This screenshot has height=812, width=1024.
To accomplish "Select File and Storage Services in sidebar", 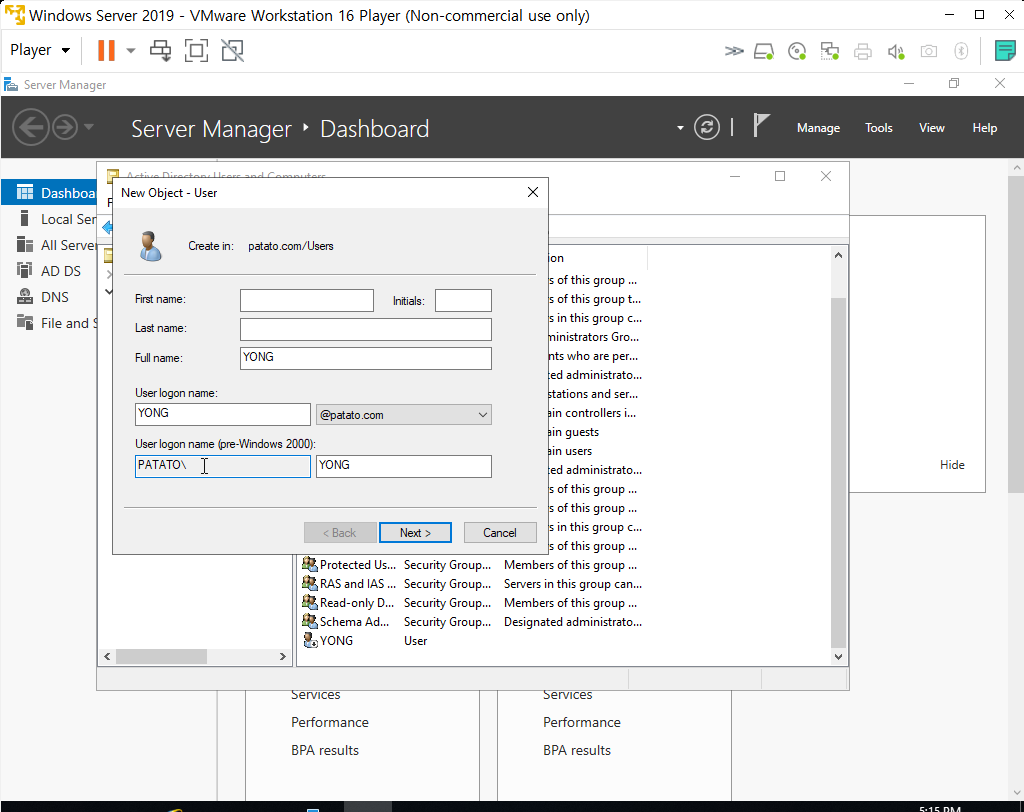I will coord(50,323).
